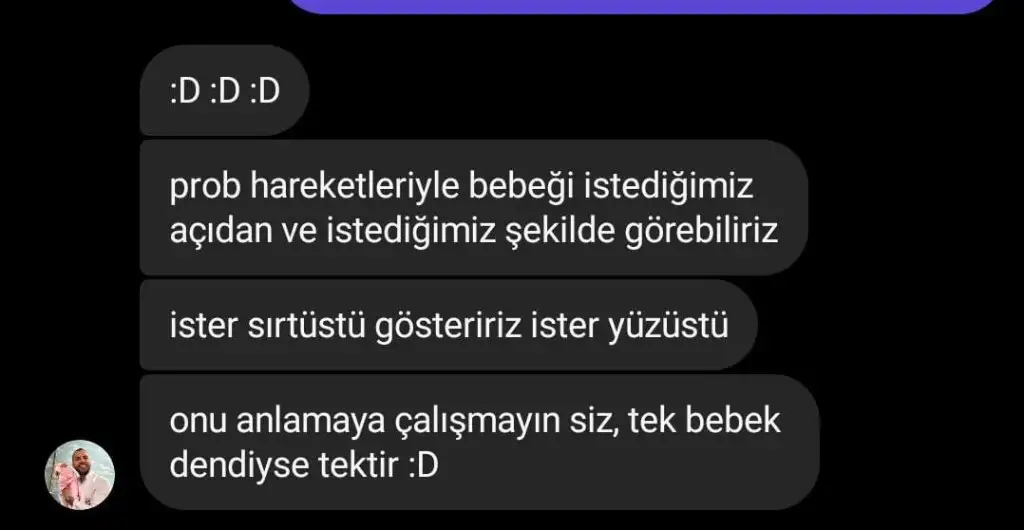Tap the "onu anlamaya çalışmayın siz" message
1024x530 pixels.
pyautogui.click(x=479, y=443)
